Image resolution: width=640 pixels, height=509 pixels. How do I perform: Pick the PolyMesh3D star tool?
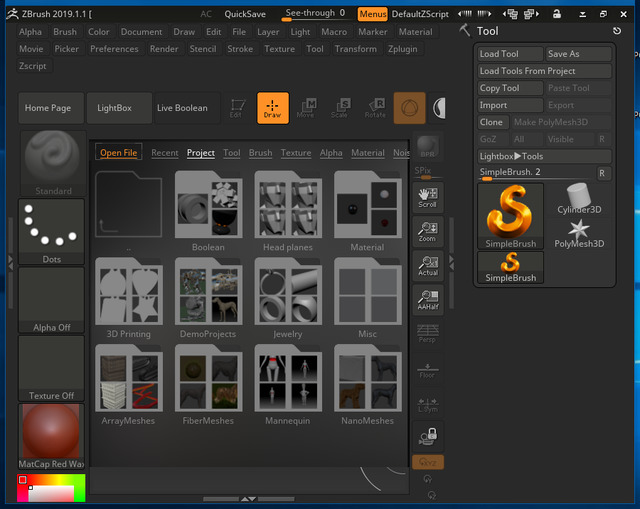(x=579, y=232)
